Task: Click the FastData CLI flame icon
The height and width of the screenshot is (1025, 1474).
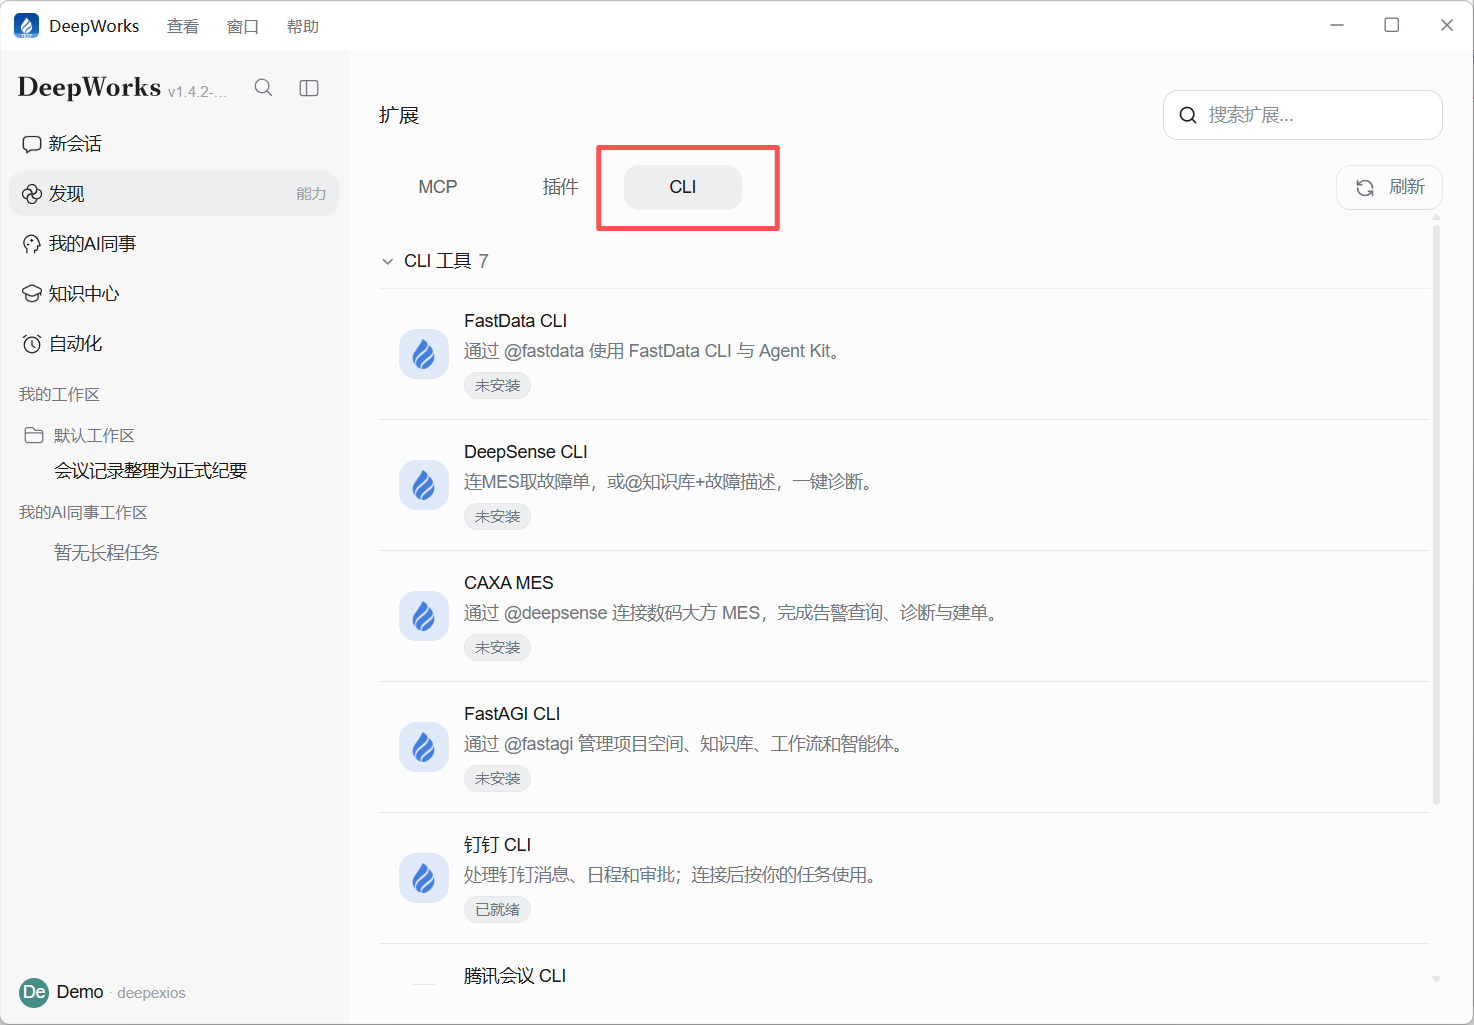Action: pyautogui.click(x=424, y=354)
